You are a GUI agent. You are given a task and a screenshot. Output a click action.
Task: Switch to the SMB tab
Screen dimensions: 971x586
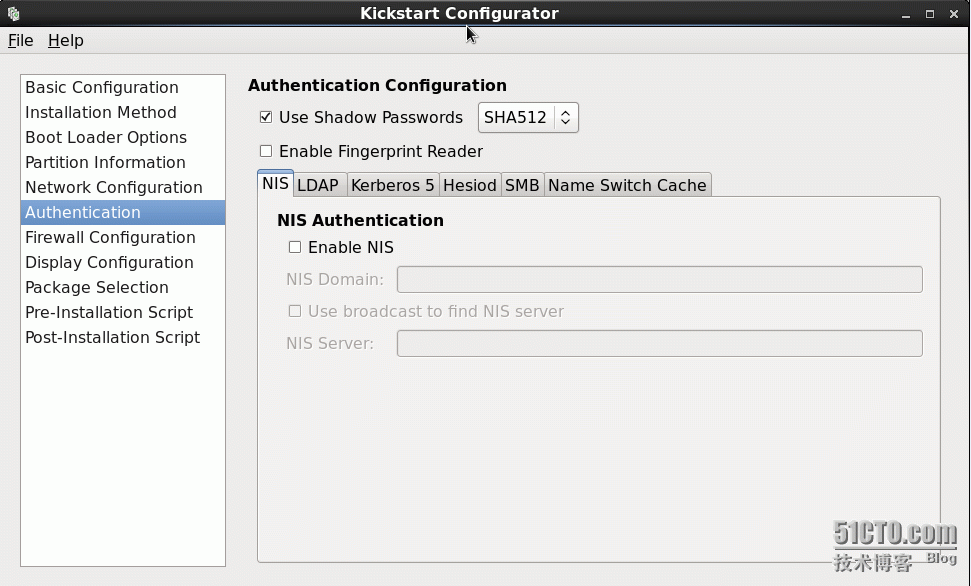click(x=522, y=185)
